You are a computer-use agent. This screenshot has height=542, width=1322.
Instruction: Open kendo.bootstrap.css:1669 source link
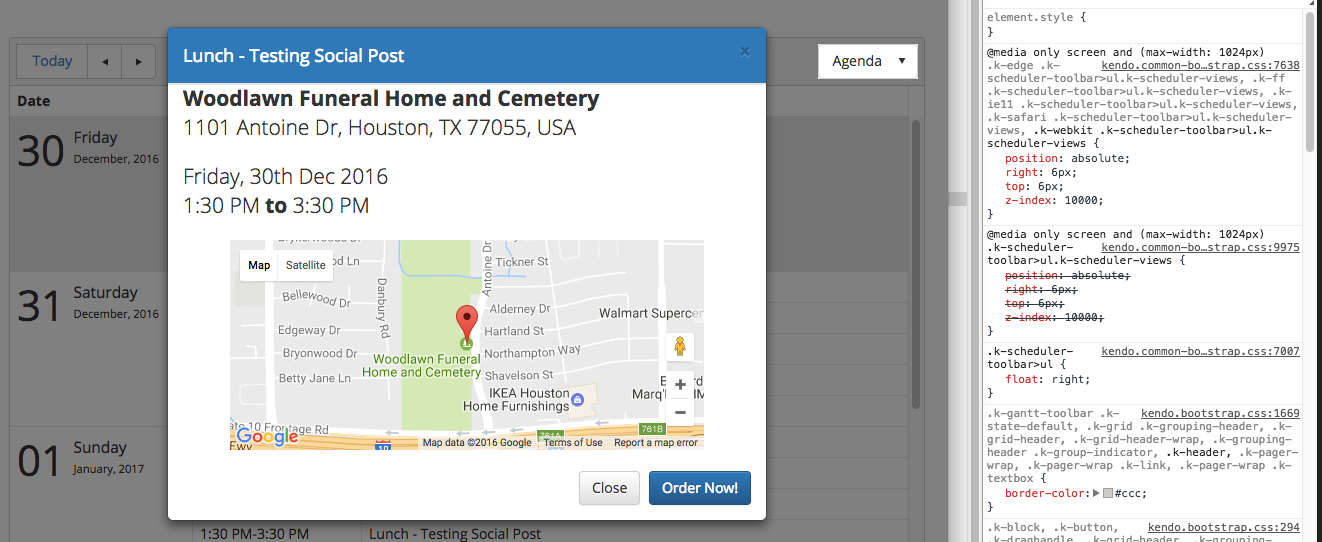tap(1220, 413)
